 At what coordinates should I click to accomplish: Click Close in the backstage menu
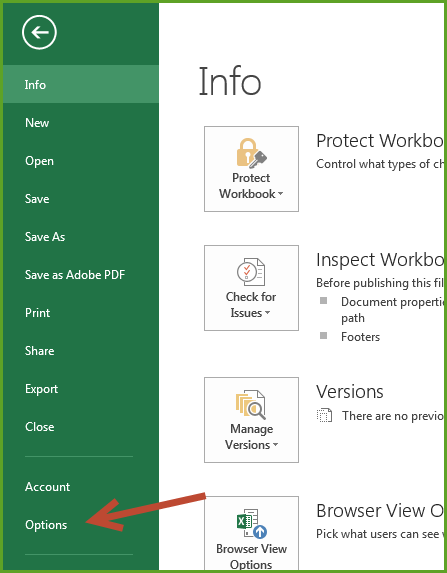click(81, 426)
